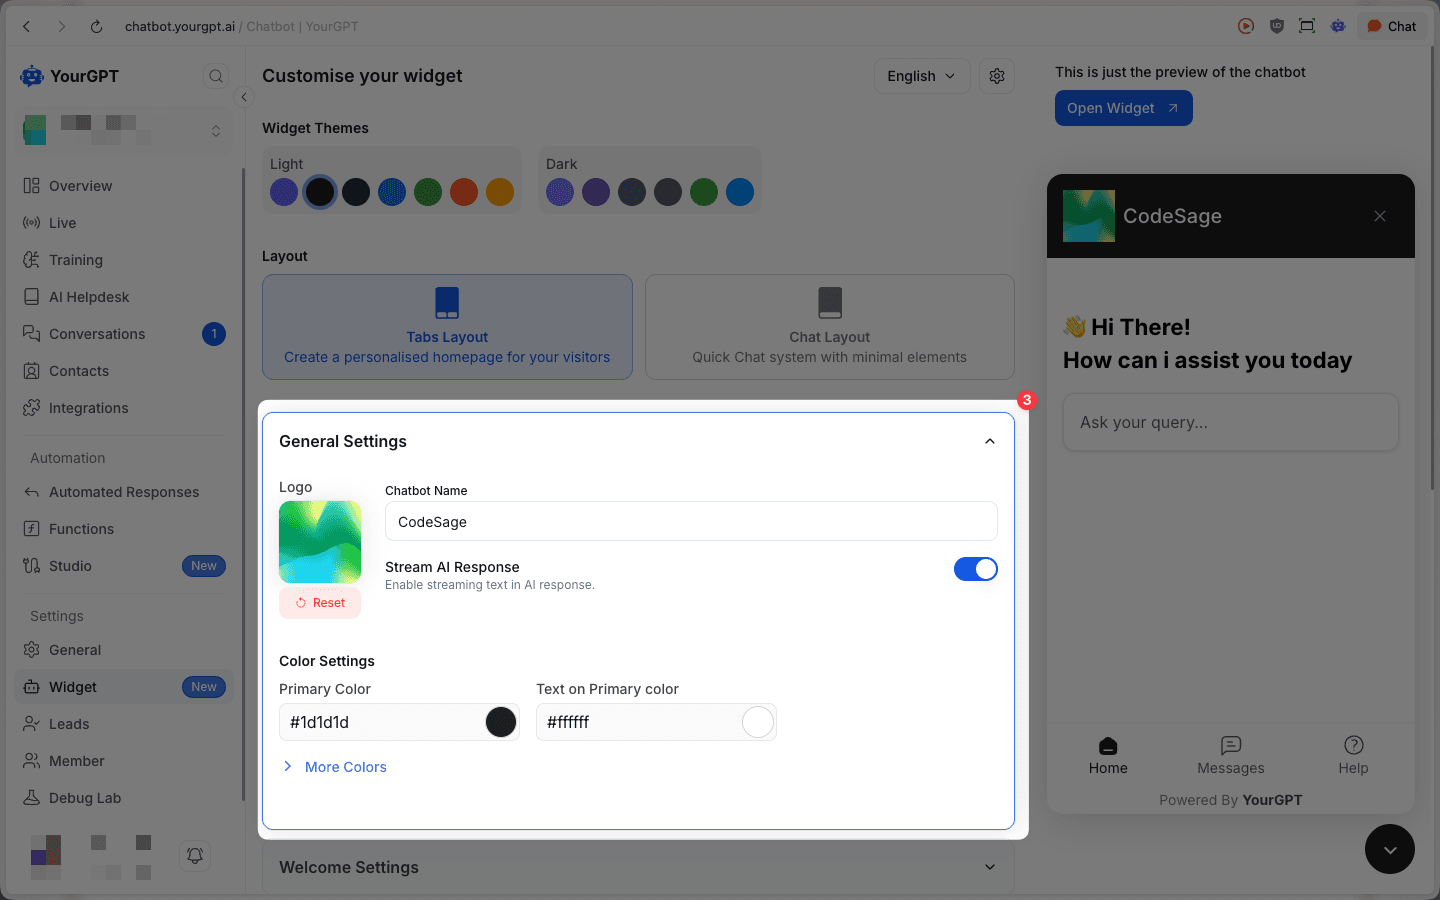Open the Integrations panel
1440x900 pixels.
(x=88, y=407)
